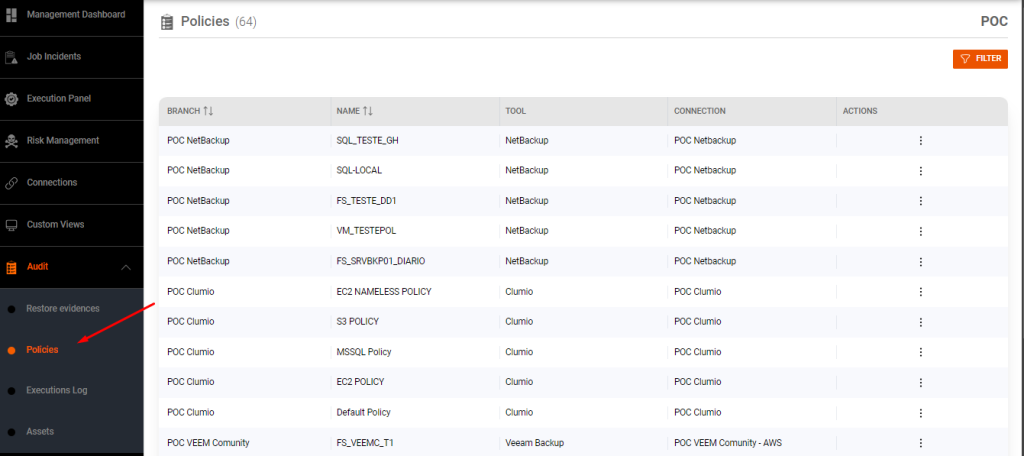Open Assets submenu item
Screen dimensions: 1024x456
[40, 432]
